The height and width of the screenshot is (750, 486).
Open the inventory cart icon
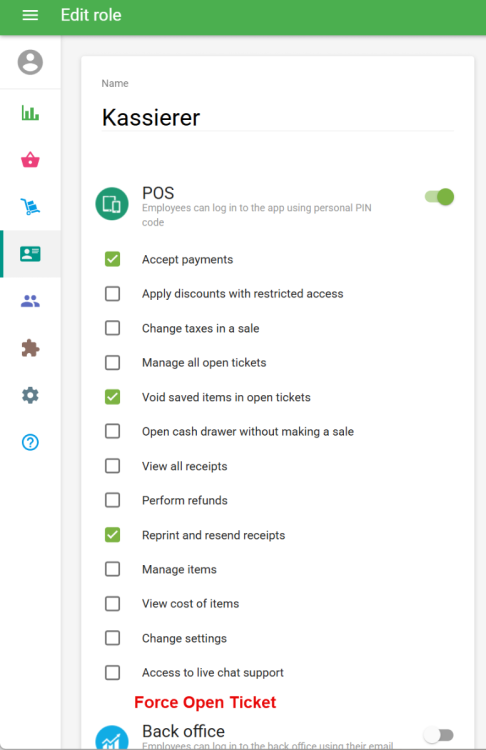coord(30,207)
